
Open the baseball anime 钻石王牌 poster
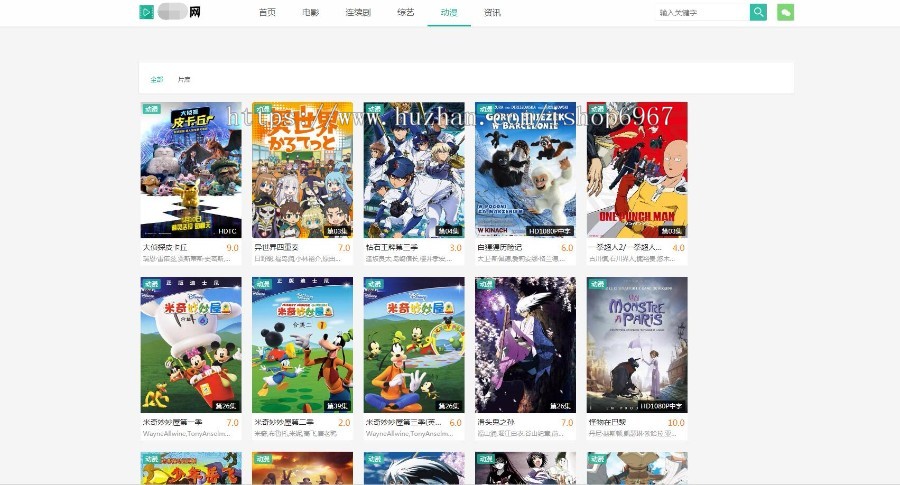(414, 170)
